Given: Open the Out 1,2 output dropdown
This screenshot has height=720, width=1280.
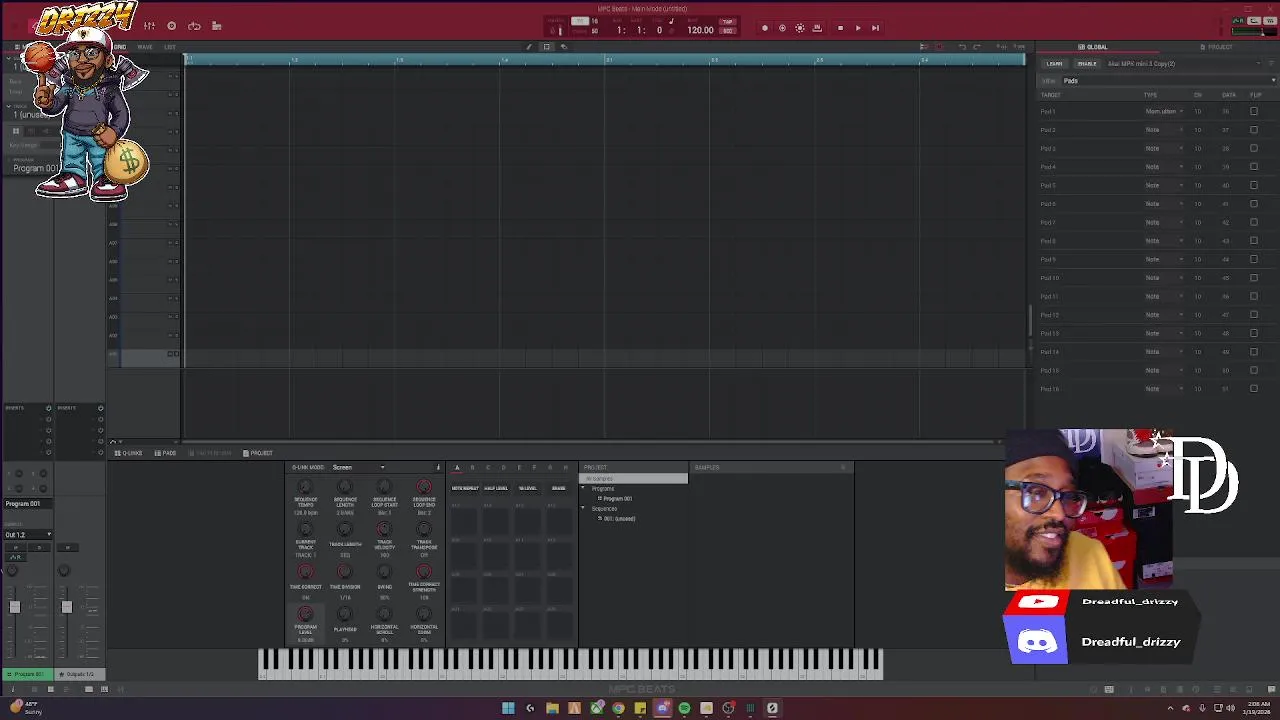Looking at the screenshot, I should (28, 535).
